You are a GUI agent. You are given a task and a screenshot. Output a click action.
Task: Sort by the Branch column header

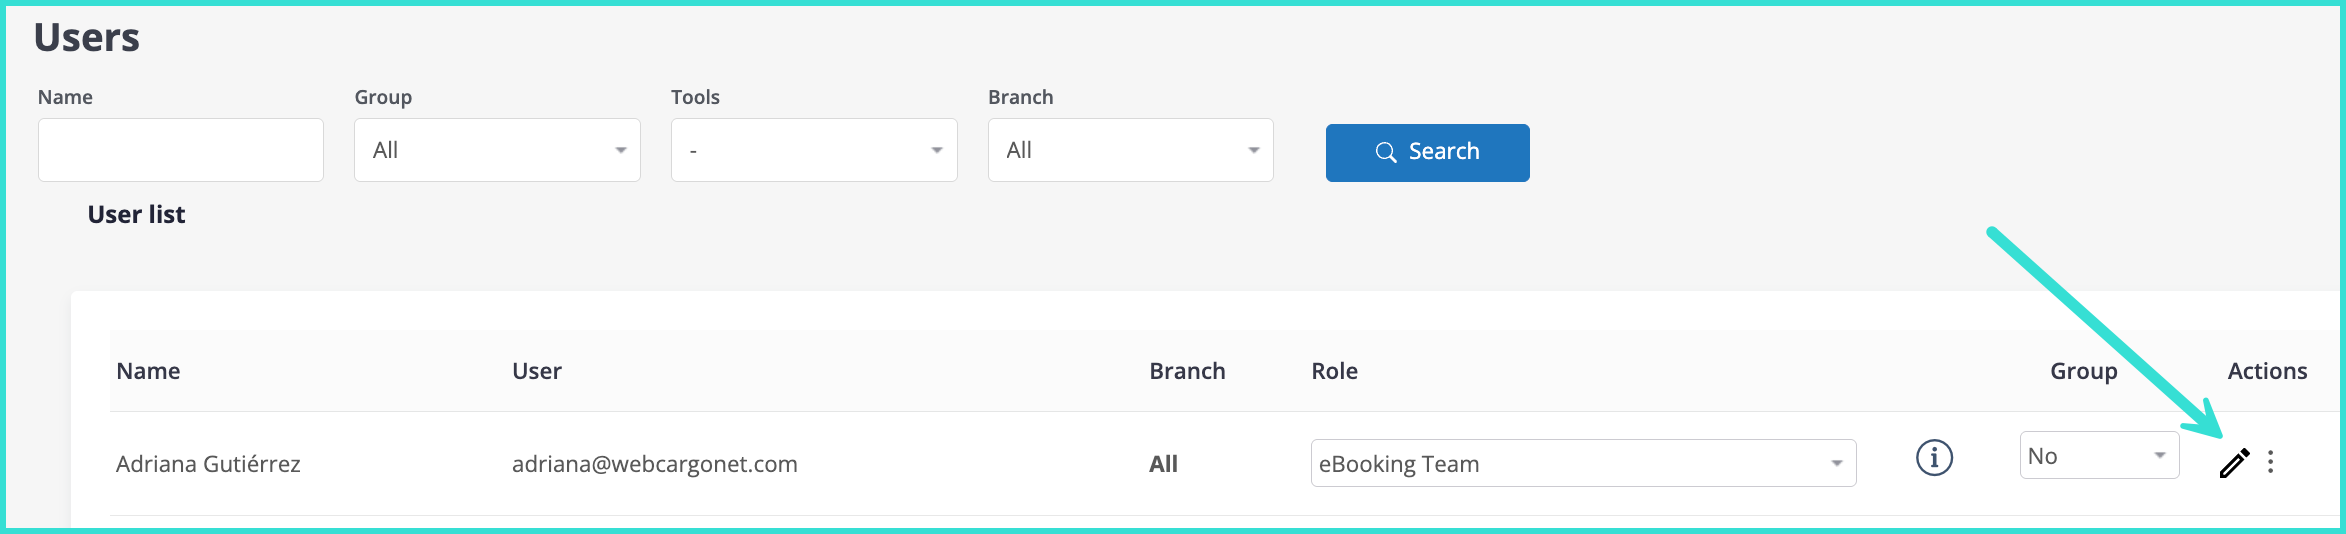click(x=1187, y=371)
